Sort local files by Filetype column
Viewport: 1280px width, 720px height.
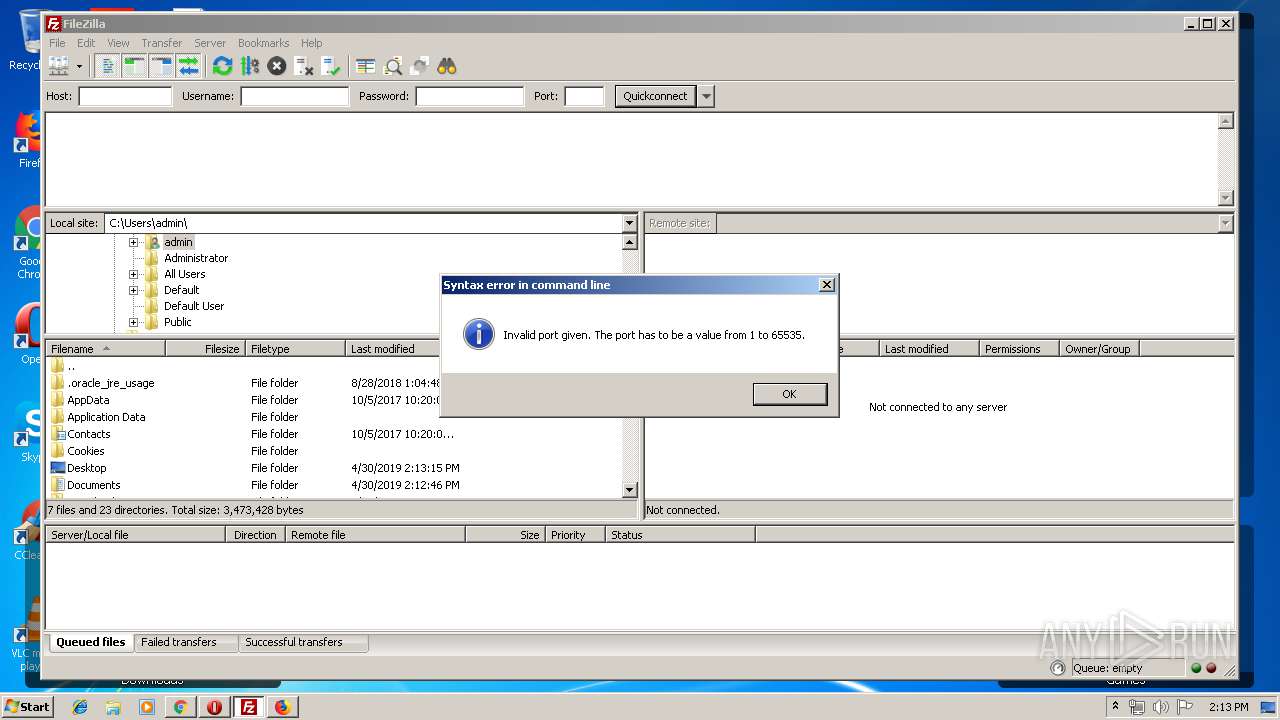tap(296, 349)
